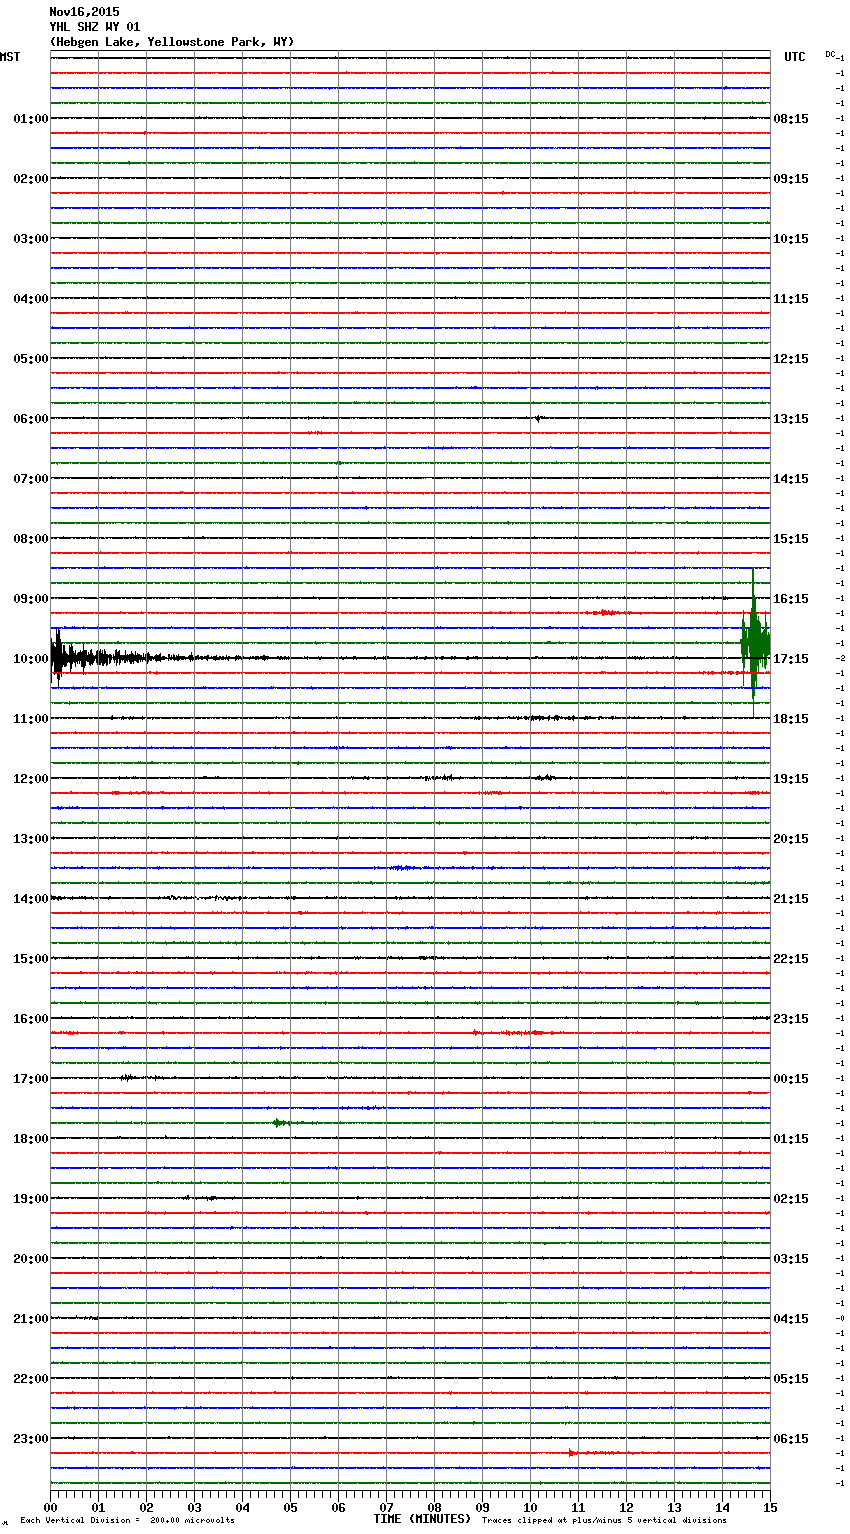Screen dimensions: 850x1534
Task: Select the 19:00 MST time label
Action: click(31, 1199)
